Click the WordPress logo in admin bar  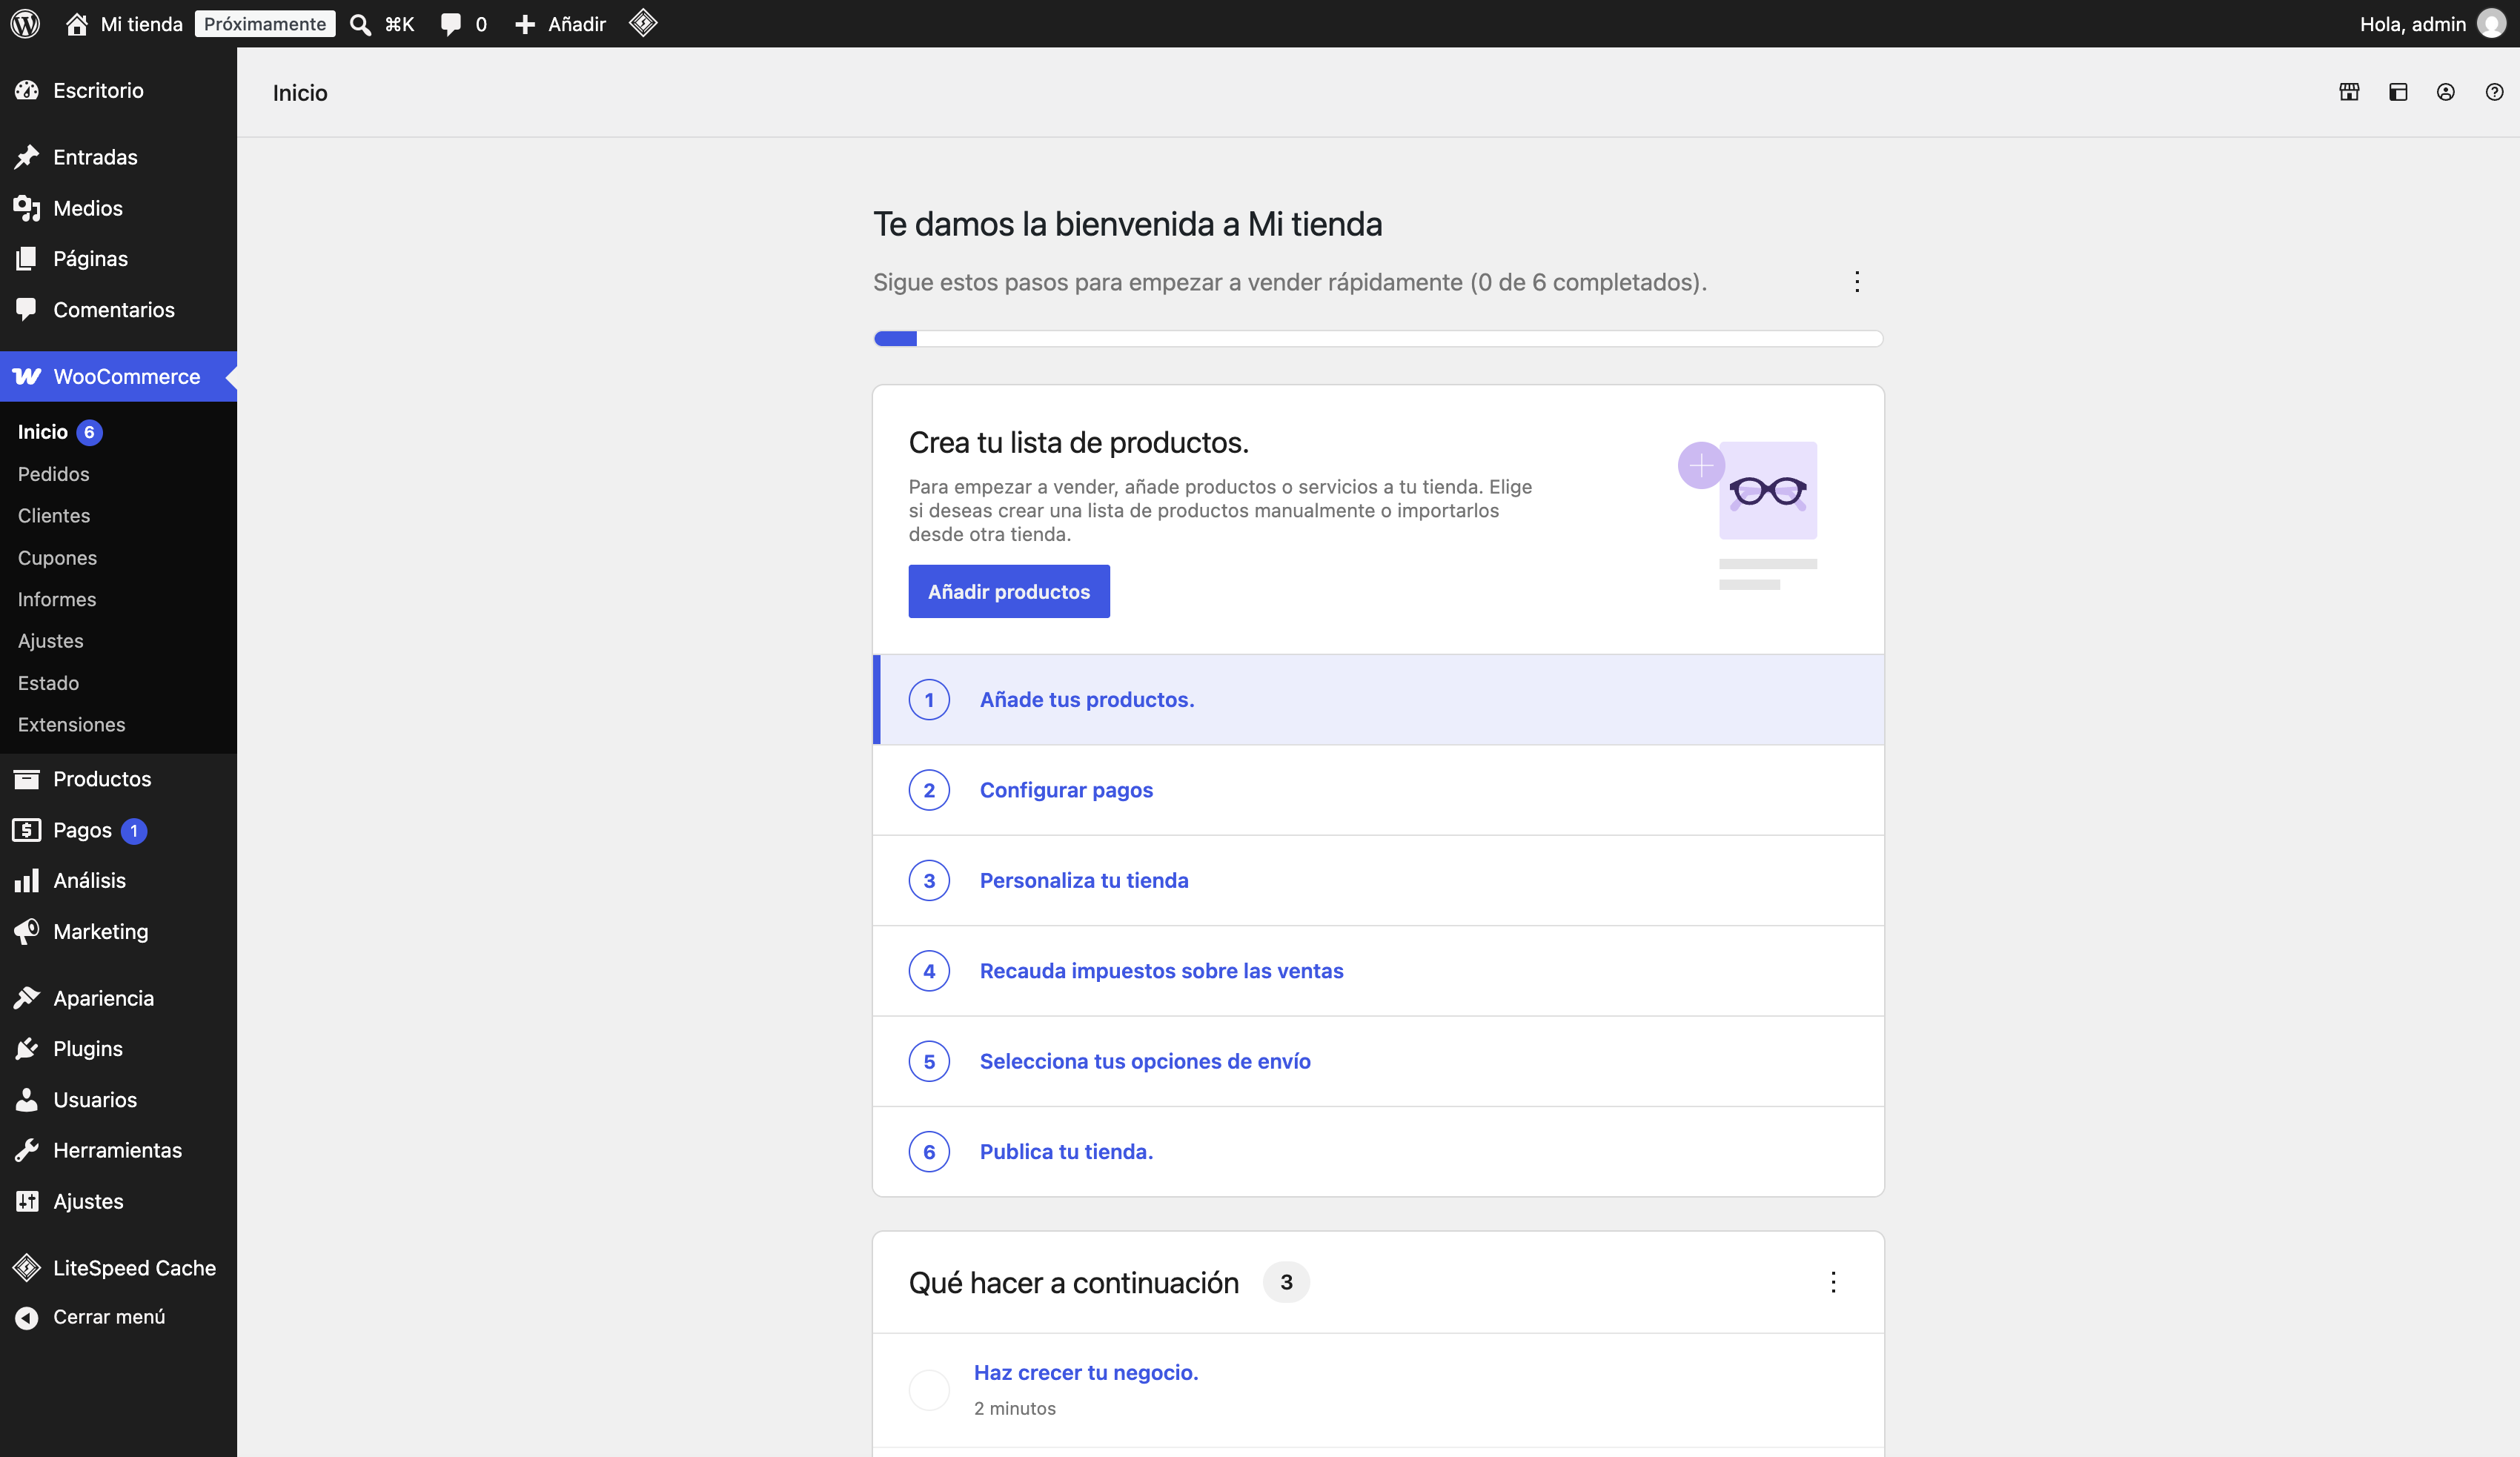pos(25,23)
